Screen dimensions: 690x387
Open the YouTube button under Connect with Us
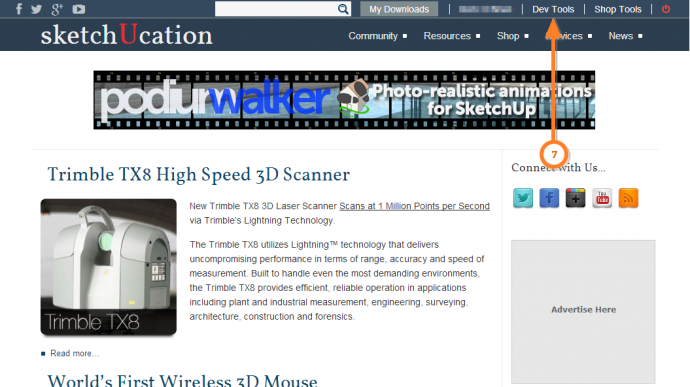[602, 198]
